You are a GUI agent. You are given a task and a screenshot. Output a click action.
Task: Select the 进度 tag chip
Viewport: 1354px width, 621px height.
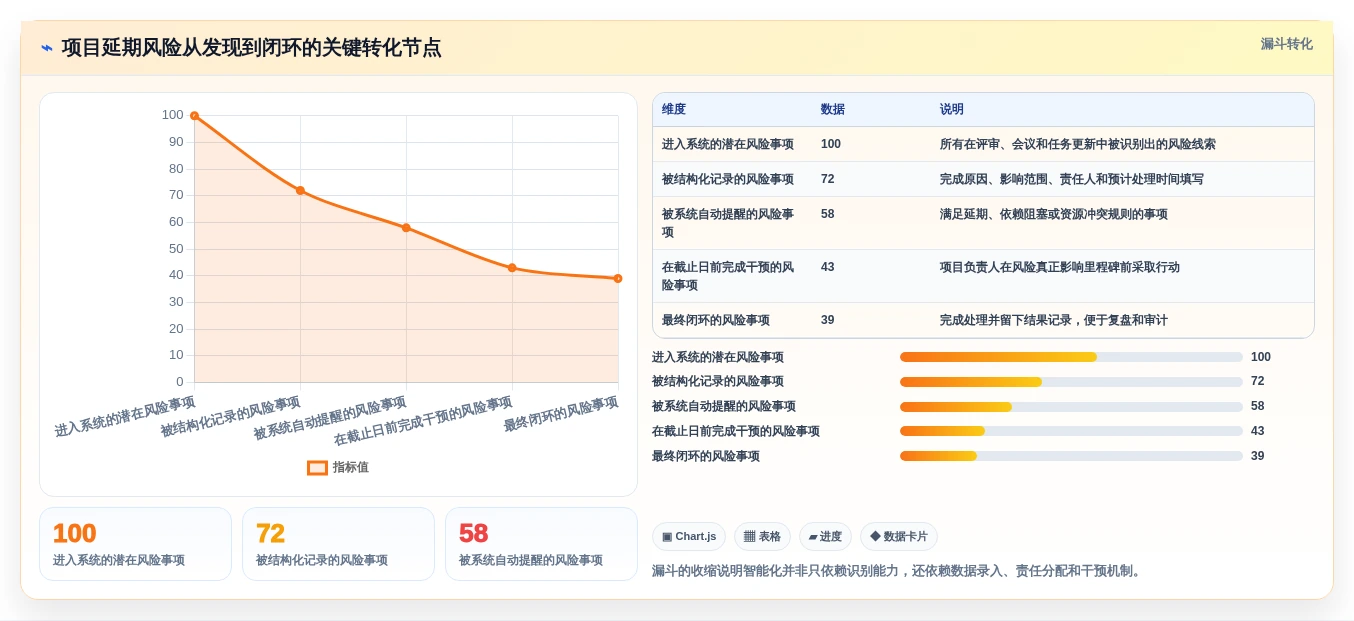[x=825, y=537]
